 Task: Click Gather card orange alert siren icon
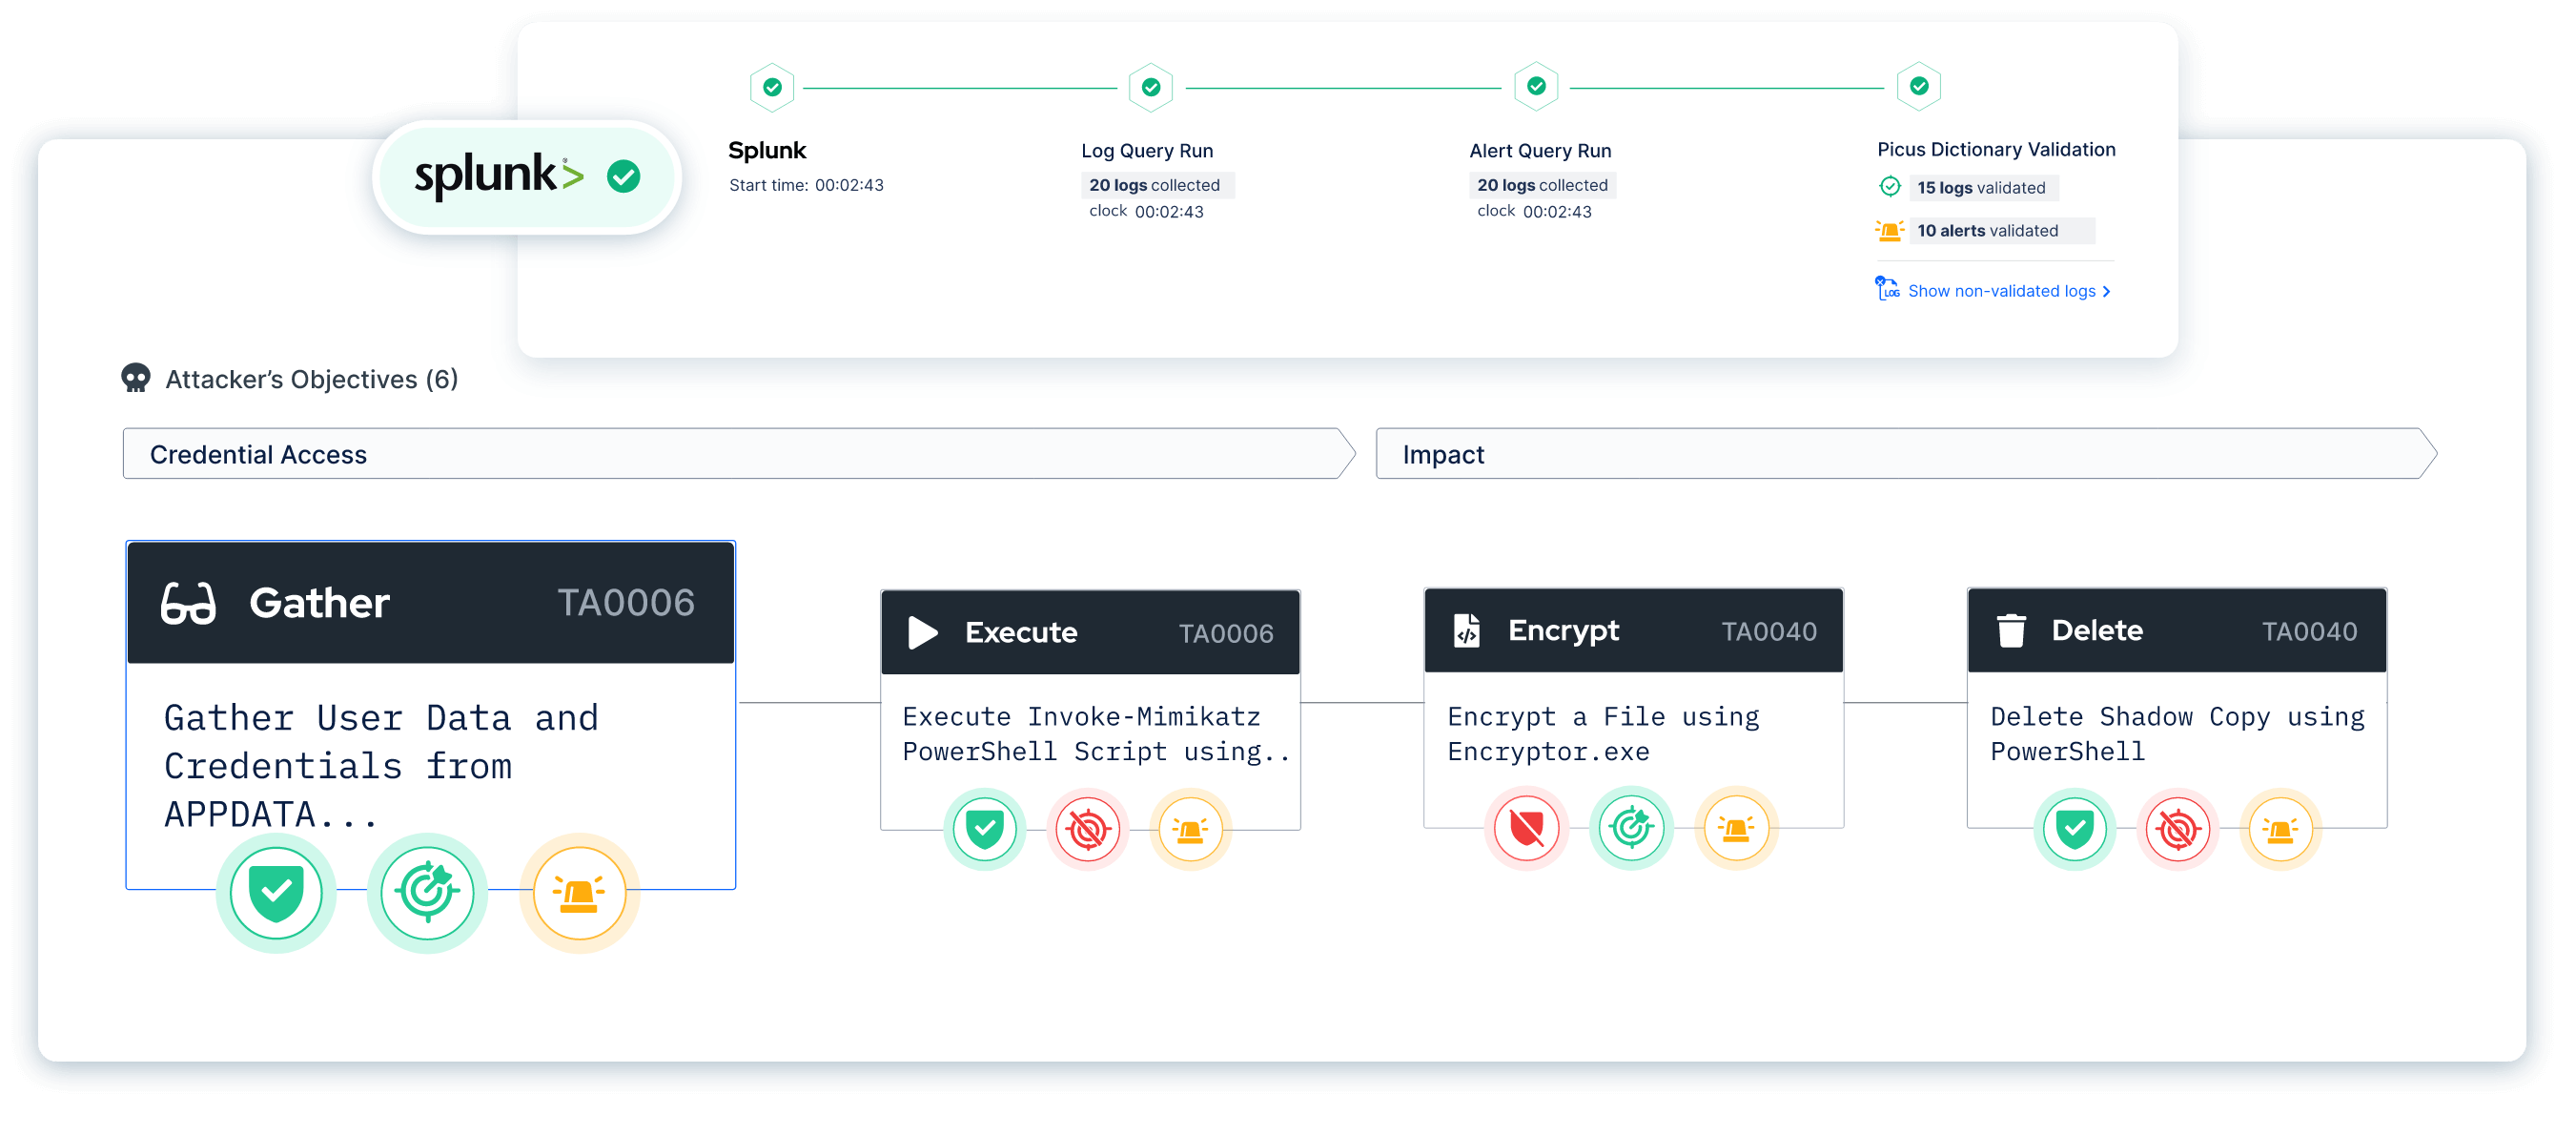pos(579,893)
